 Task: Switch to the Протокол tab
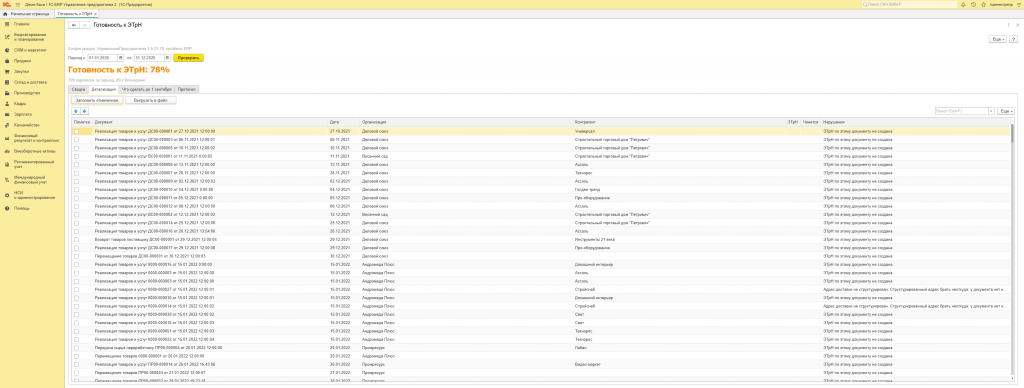186,88
